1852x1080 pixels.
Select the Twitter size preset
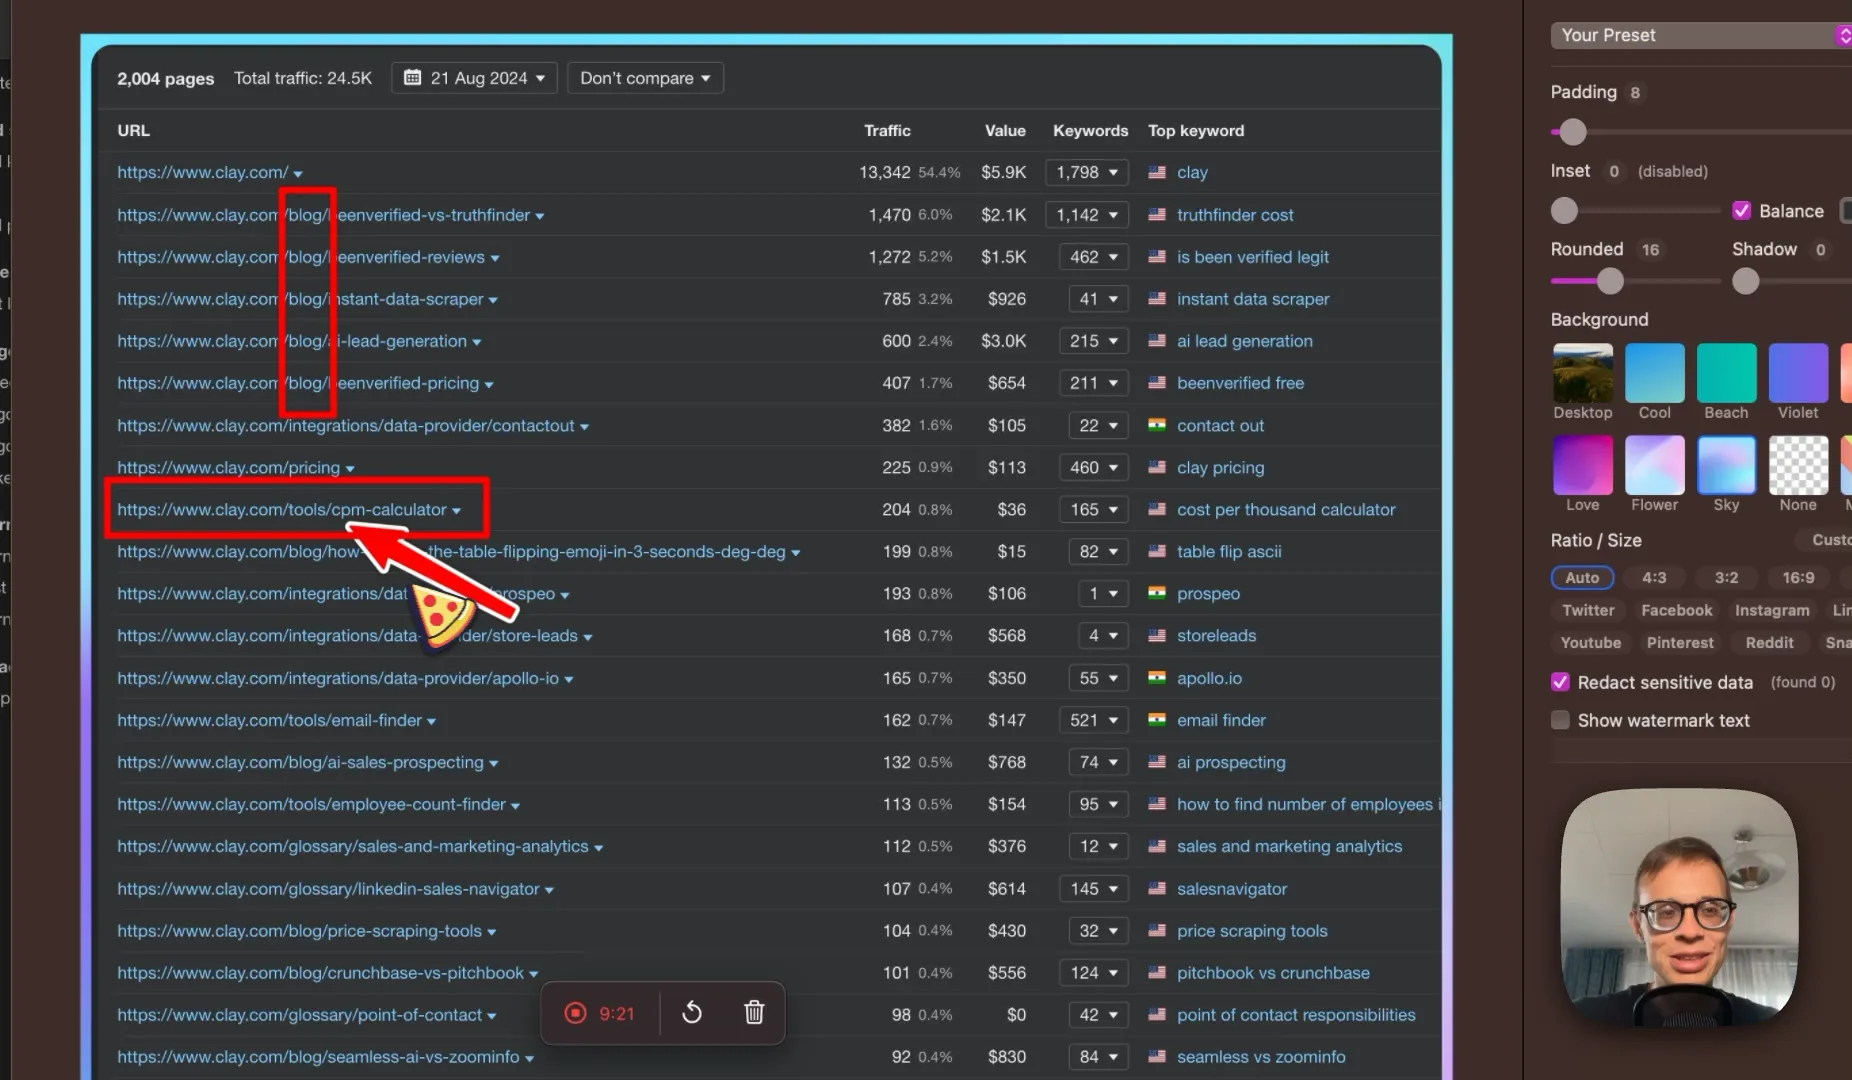pyautogui.click(x=1588, y=610)
